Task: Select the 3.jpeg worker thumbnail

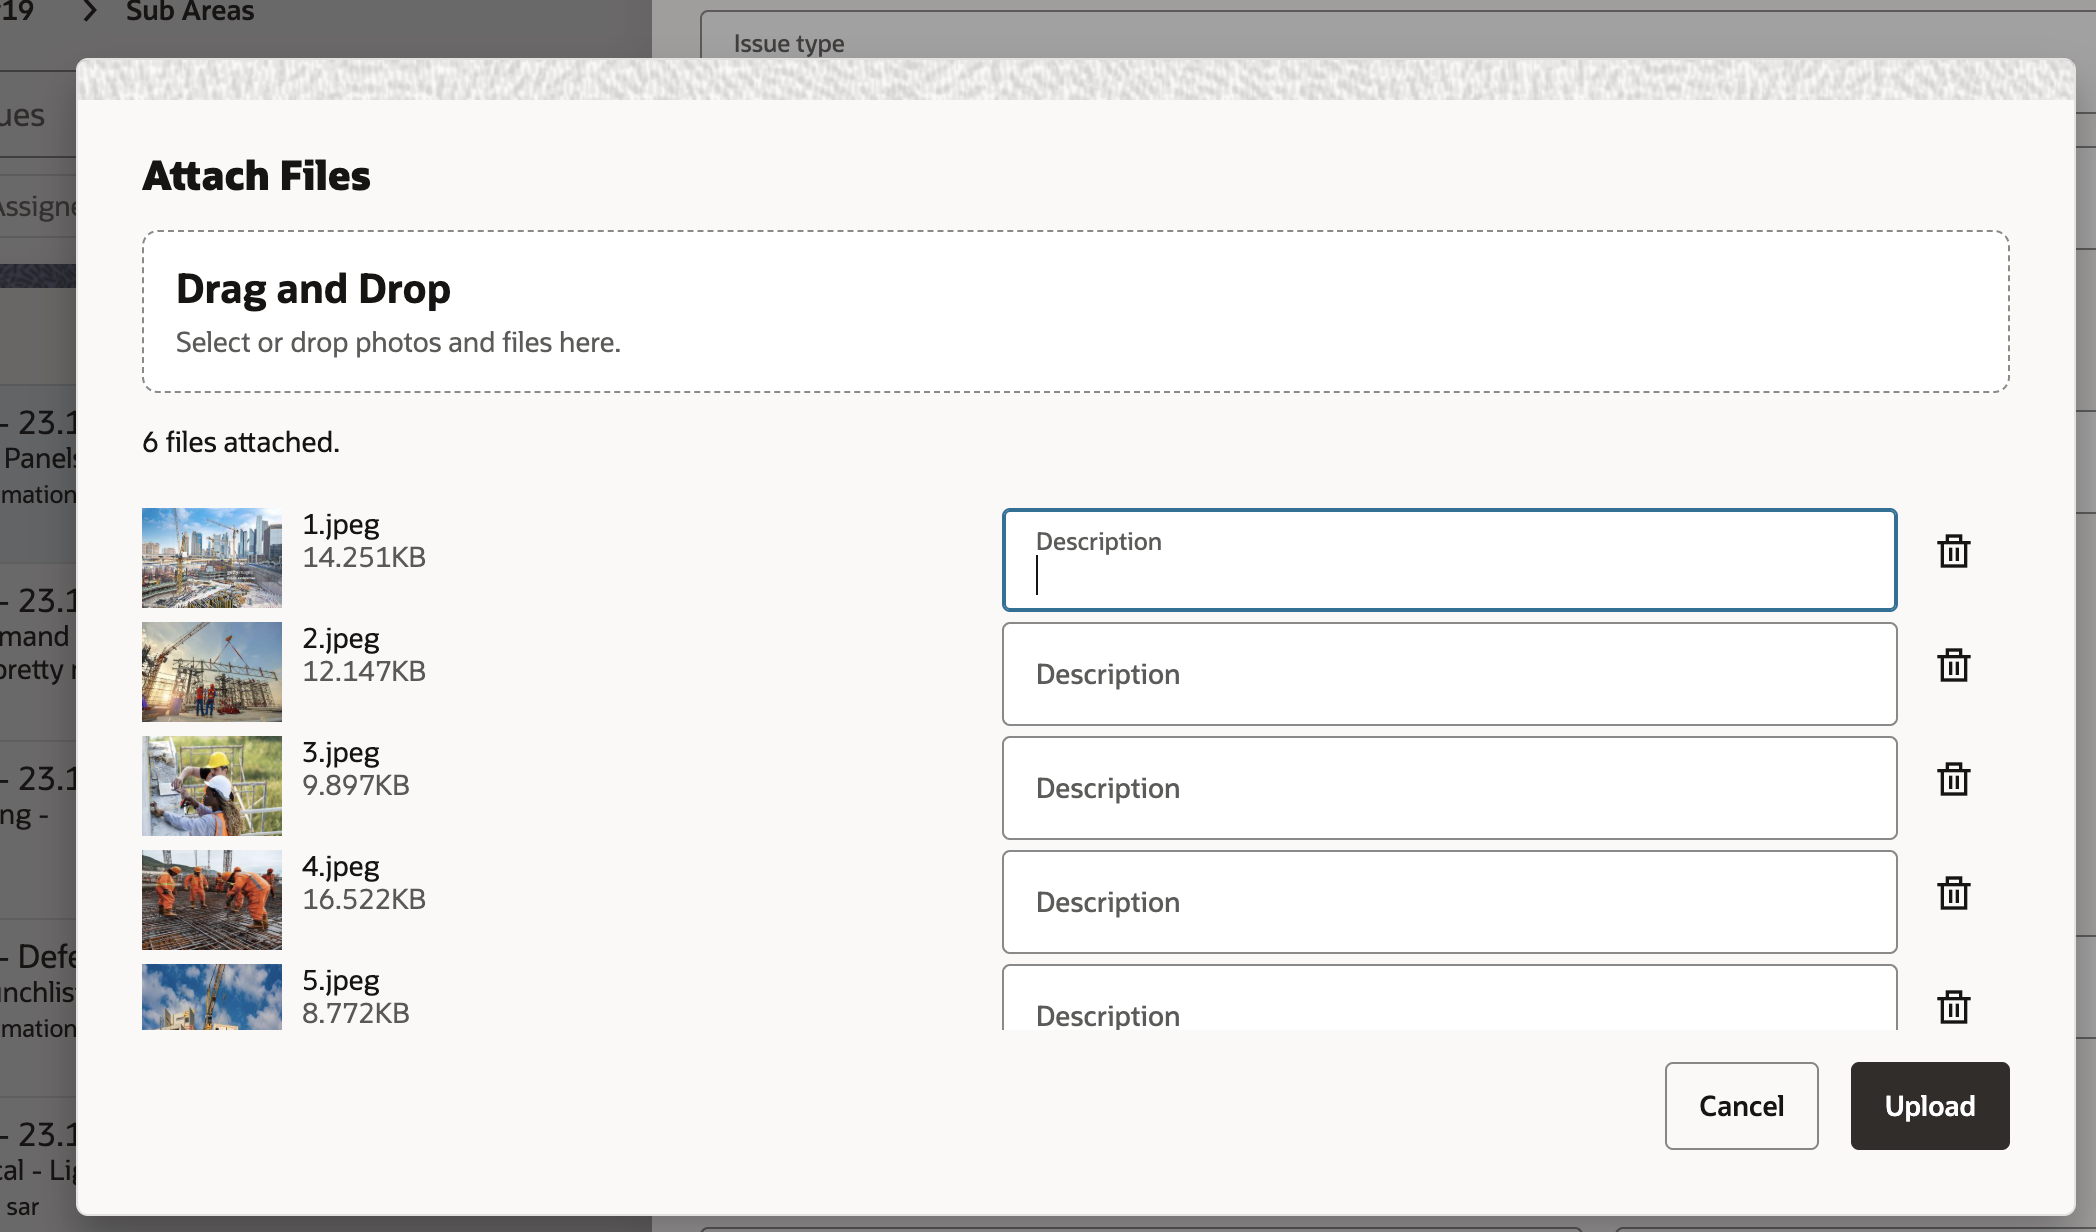Action: click(212, 786)
